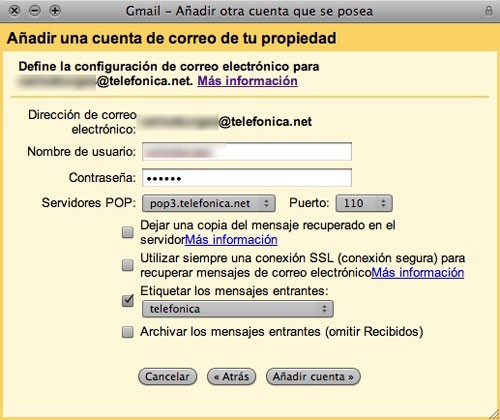Close the Gmail window with the red button
The image size is (500, 420).
pyautogui.click(x=14, y=11)
